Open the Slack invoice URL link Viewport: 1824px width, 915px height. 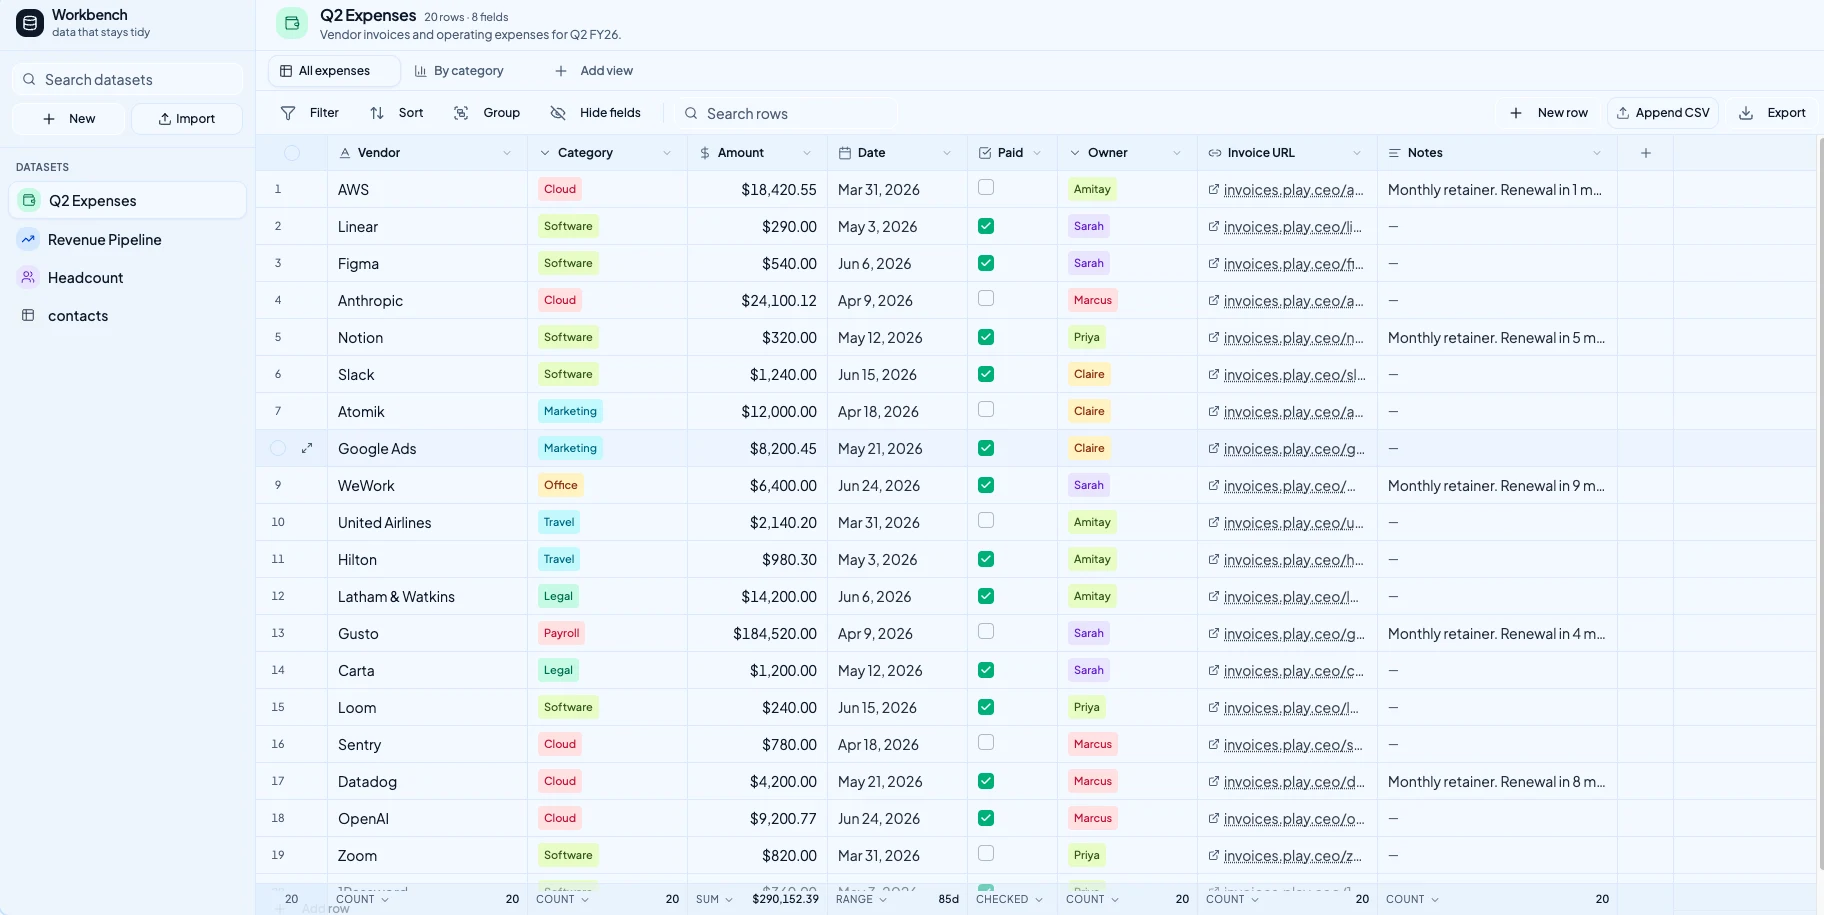[x=1294, y=375]
